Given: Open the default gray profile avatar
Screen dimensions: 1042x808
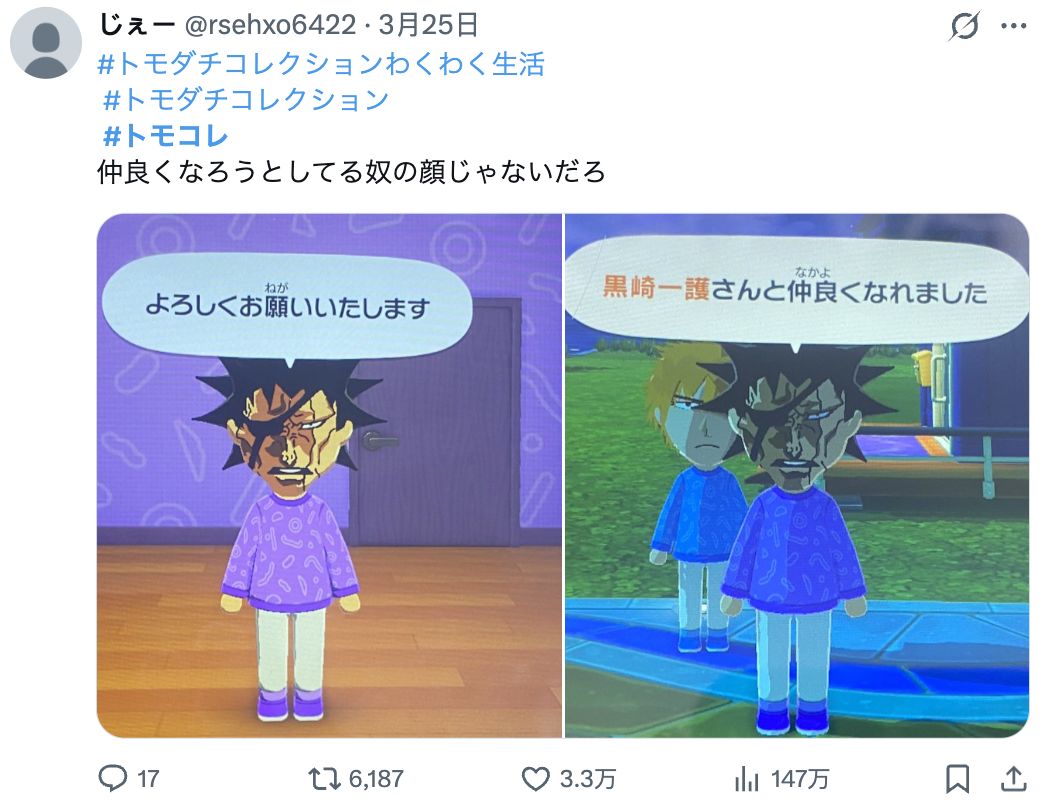Looking at the screenshot, I should pyautogui.click(x=46, y=43).
